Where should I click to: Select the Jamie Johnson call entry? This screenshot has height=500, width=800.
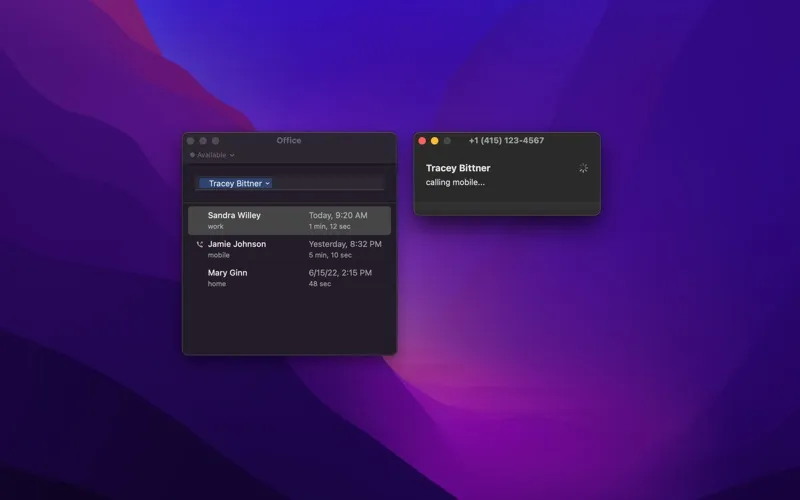tap(289, 249)
